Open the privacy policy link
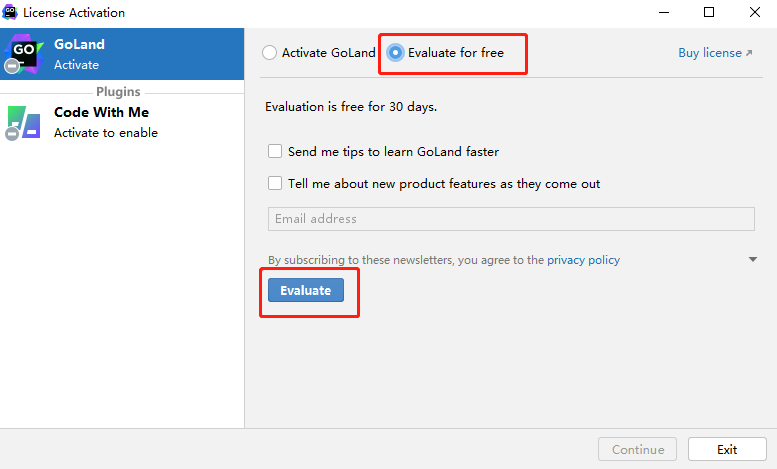 [x=583, y=260]
